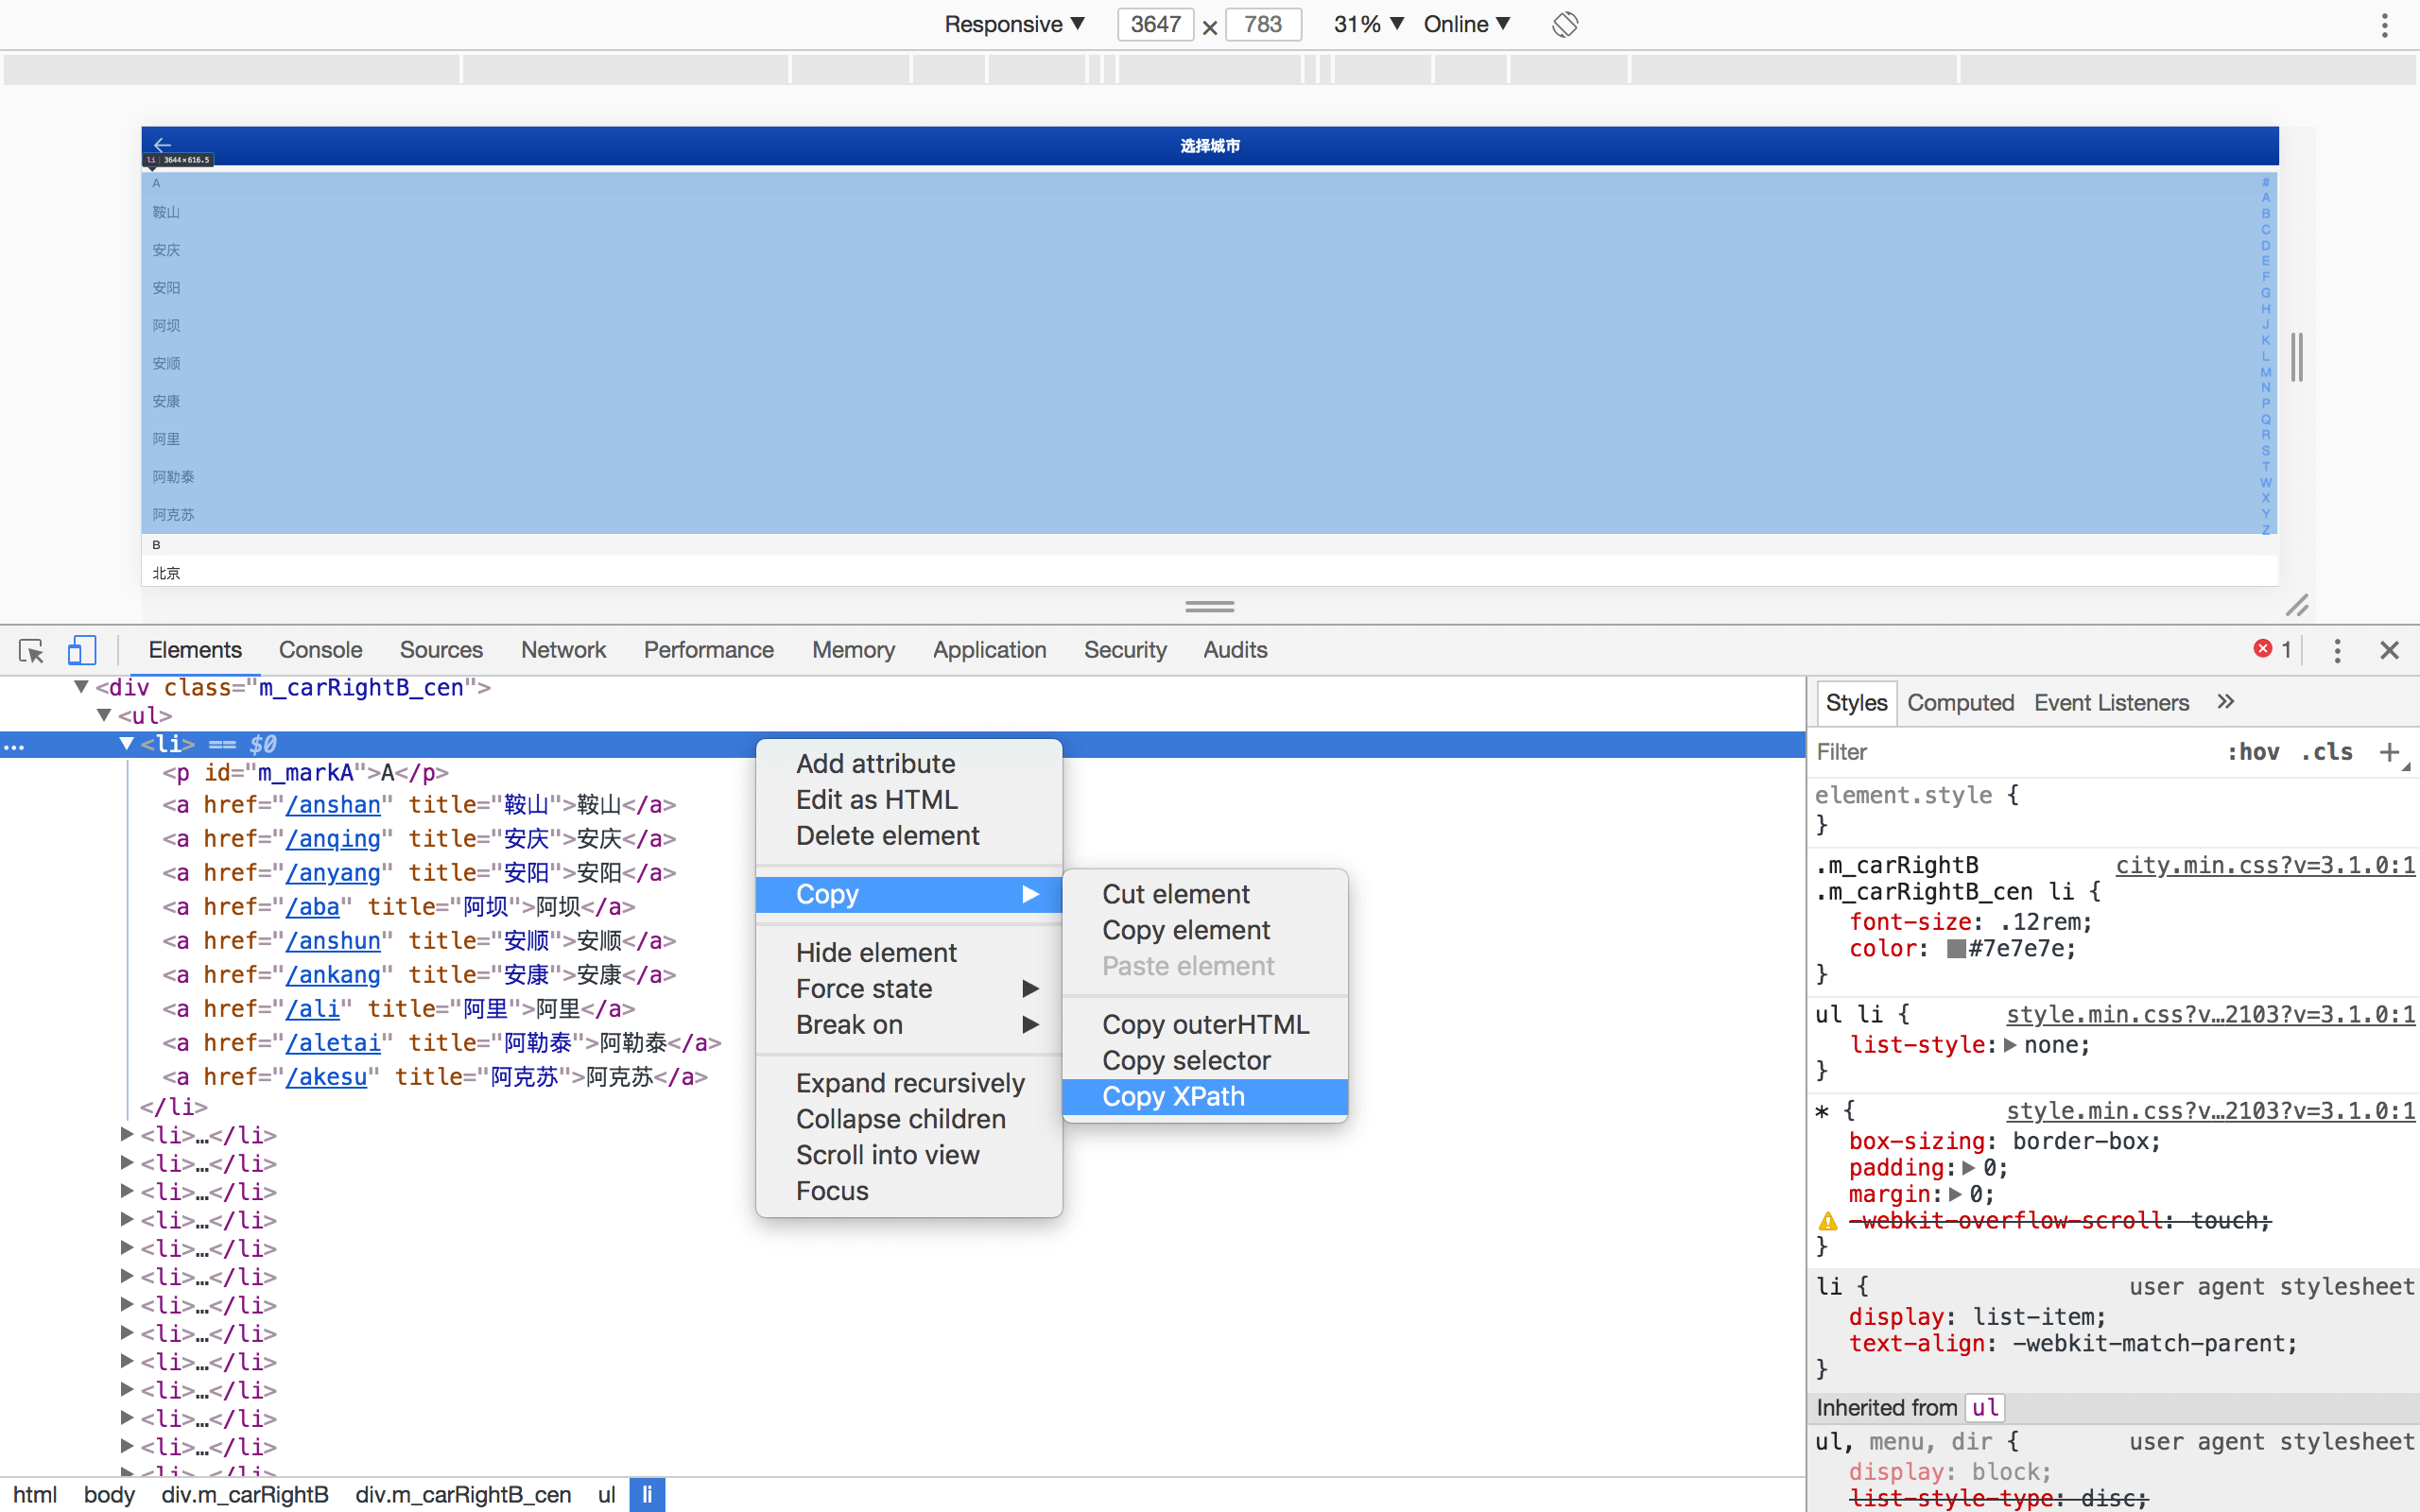Open the 31% zoom dropdown
The width and height of the screenshot is (2420, 1512).
pyautogui.click(x=1368, y=24)
